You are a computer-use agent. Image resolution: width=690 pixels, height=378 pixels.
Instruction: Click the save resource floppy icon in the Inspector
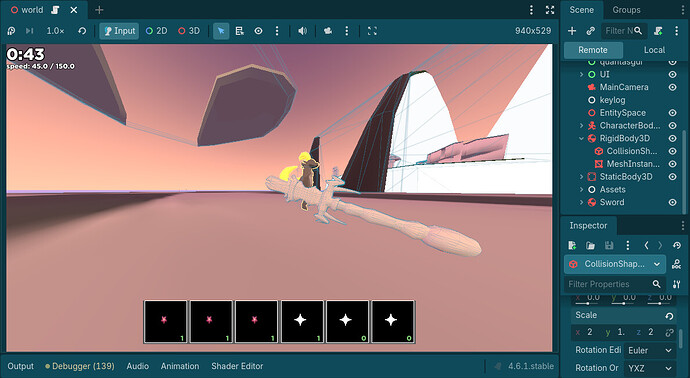(609, 245)
